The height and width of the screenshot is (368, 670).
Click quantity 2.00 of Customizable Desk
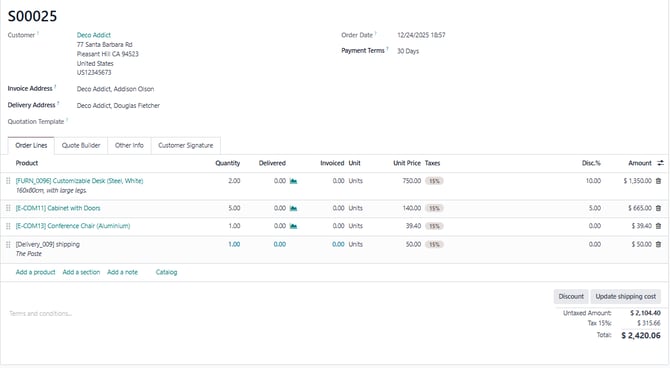point(234,181)
